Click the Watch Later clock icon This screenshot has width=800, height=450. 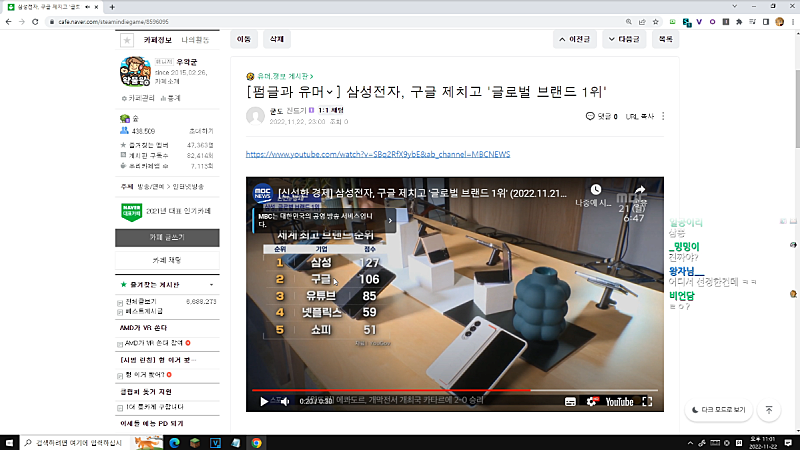(595, 189)
